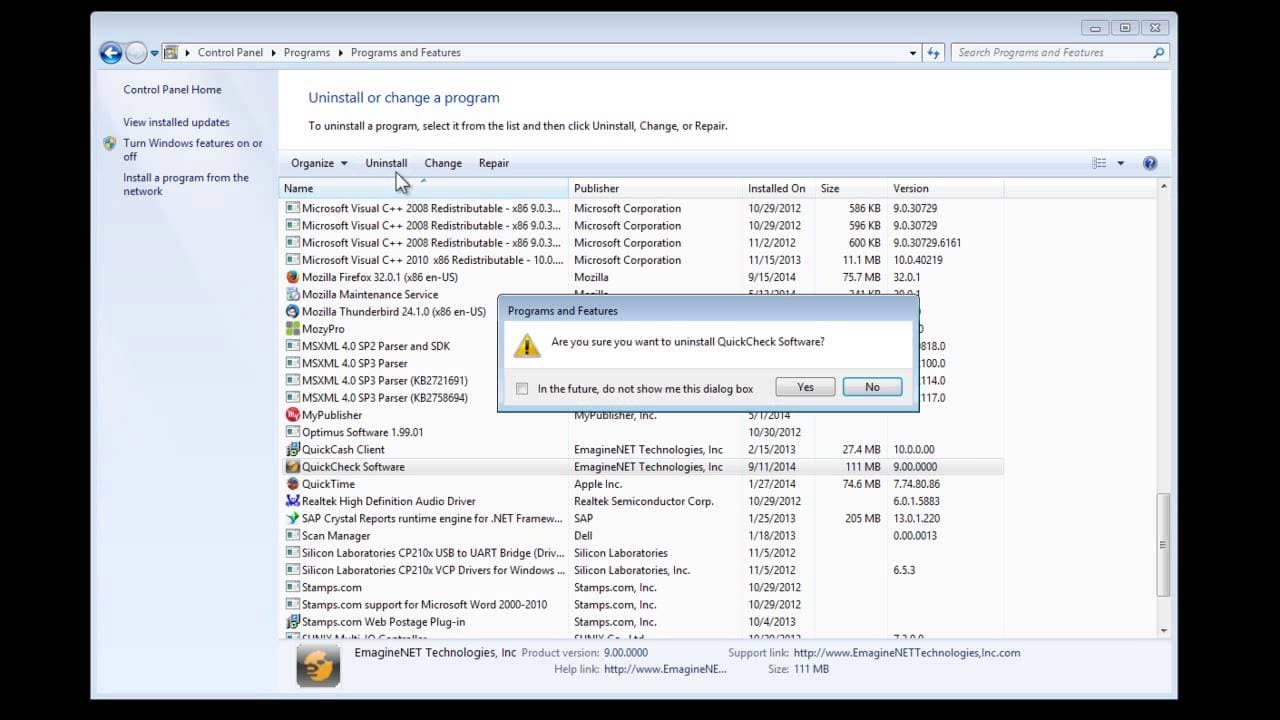Screen dimensions: 1280x720
Task: Expand the breadcrumb arrow after Programs
Action: click(340, 53)
